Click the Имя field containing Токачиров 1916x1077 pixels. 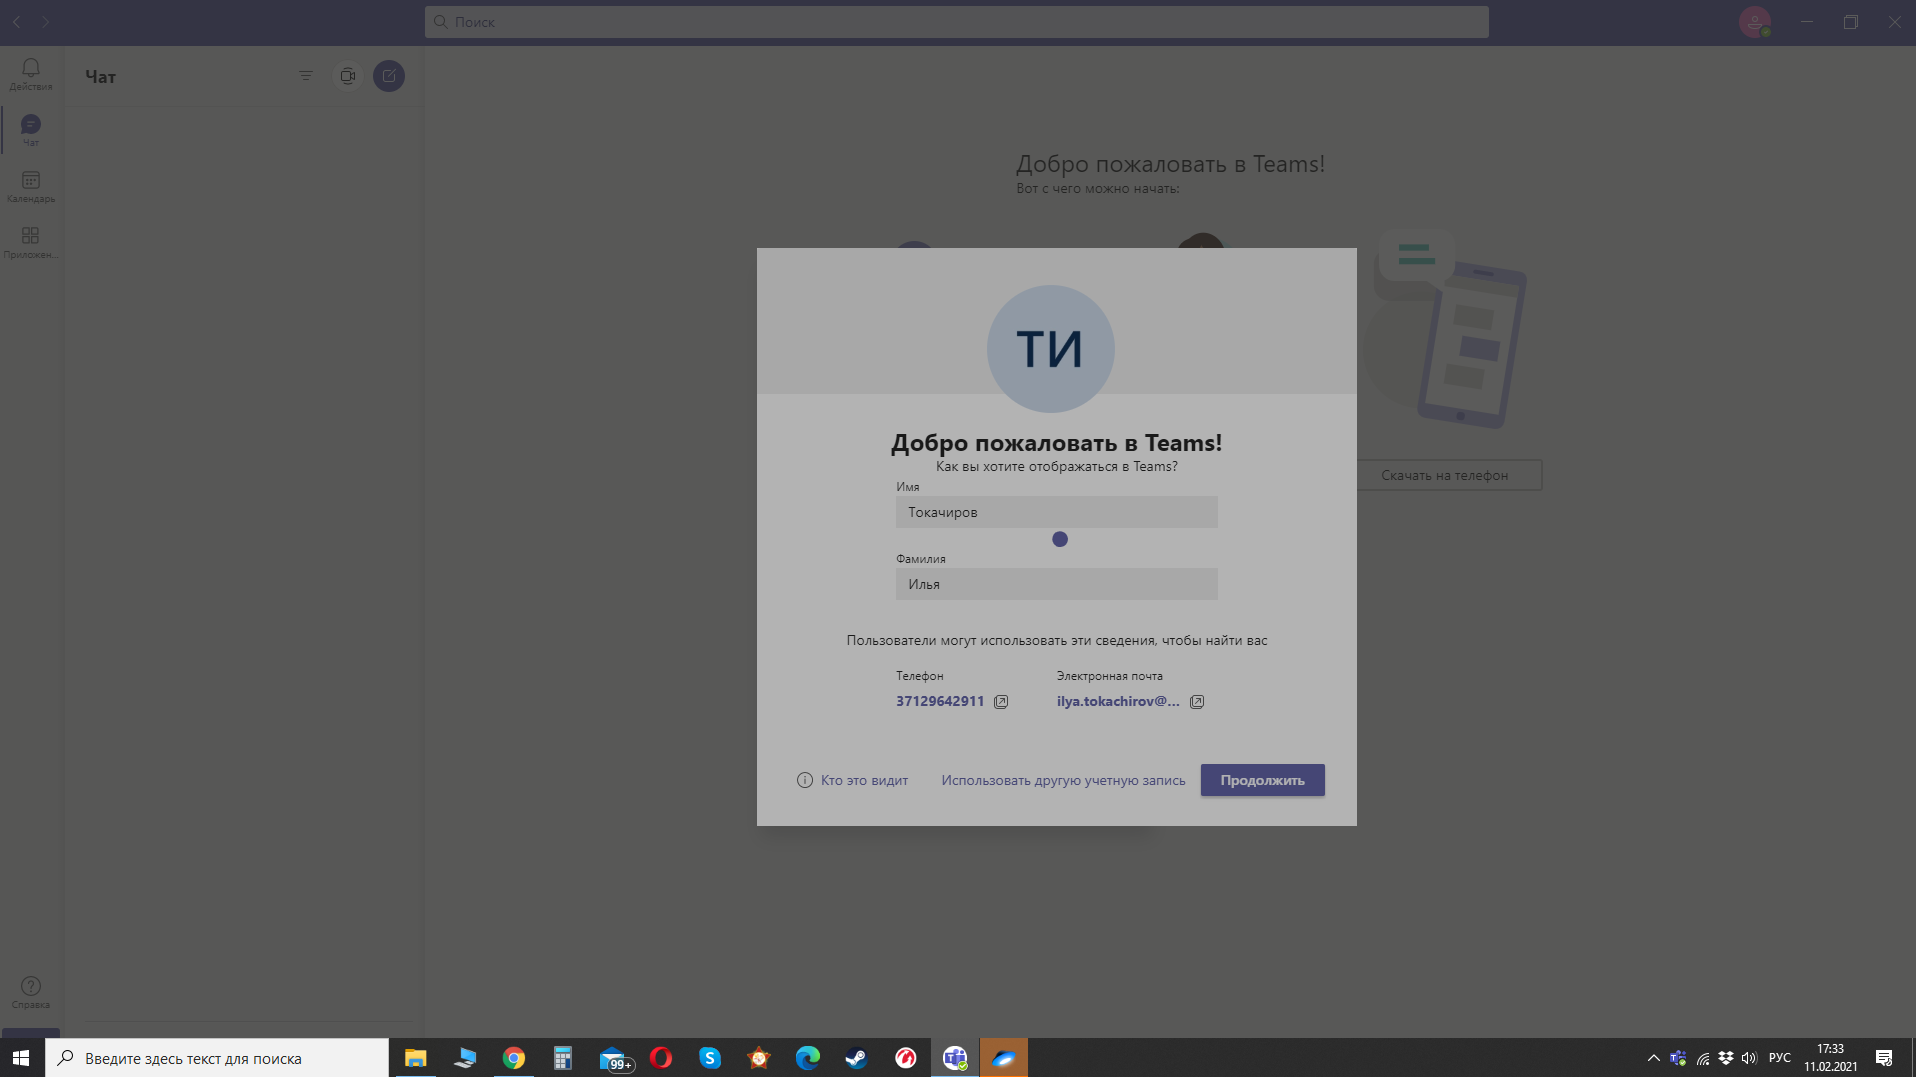pyautogui.click(x=1056, y=512)
